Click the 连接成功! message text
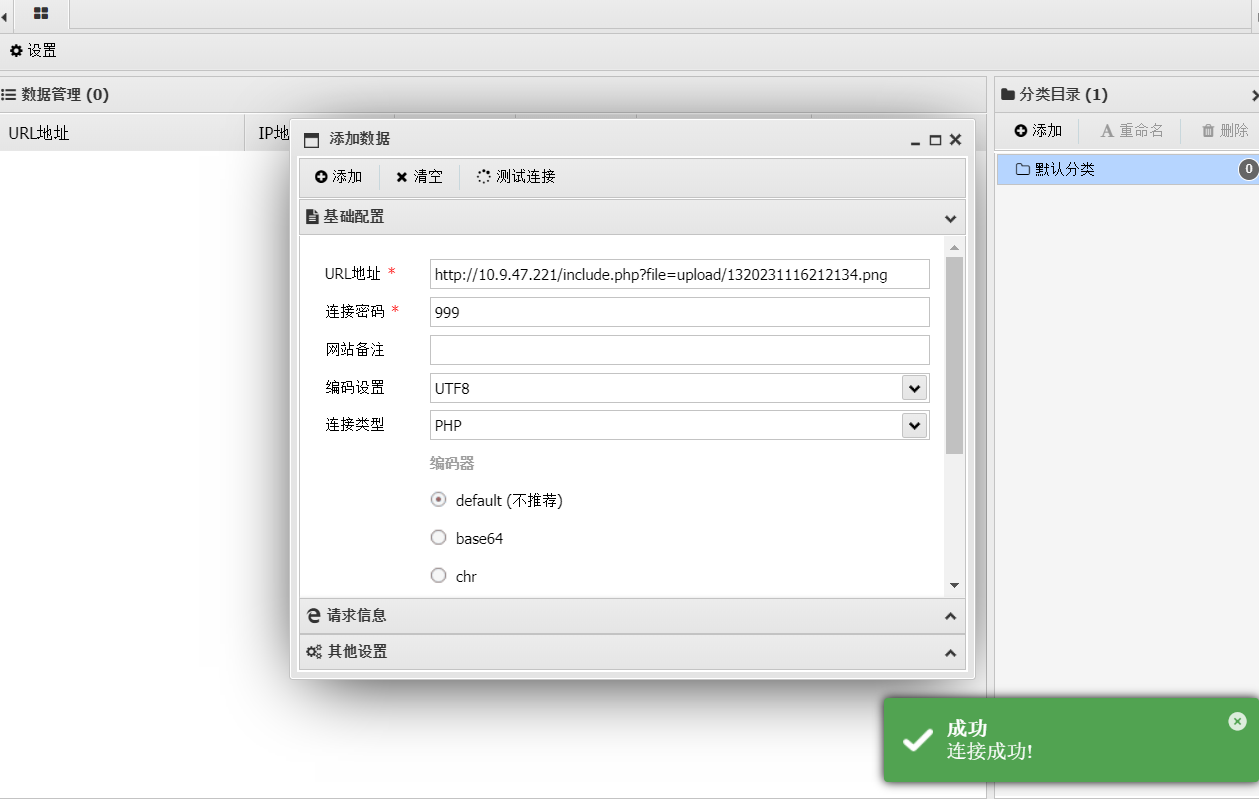The image size is (1259, 799). coord(990,751)
